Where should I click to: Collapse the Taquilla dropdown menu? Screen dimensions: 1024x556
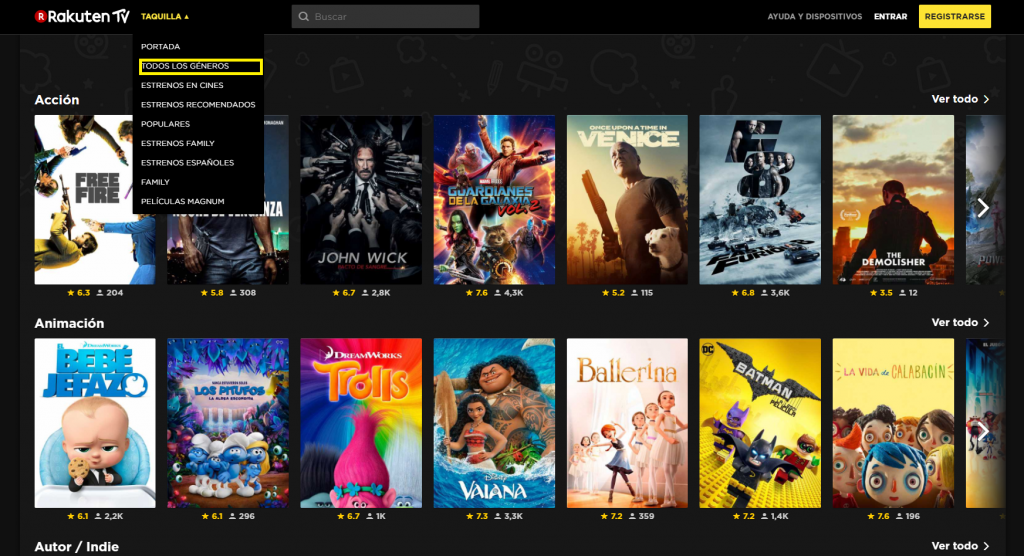pyautogui.click(x=165, y=17)
